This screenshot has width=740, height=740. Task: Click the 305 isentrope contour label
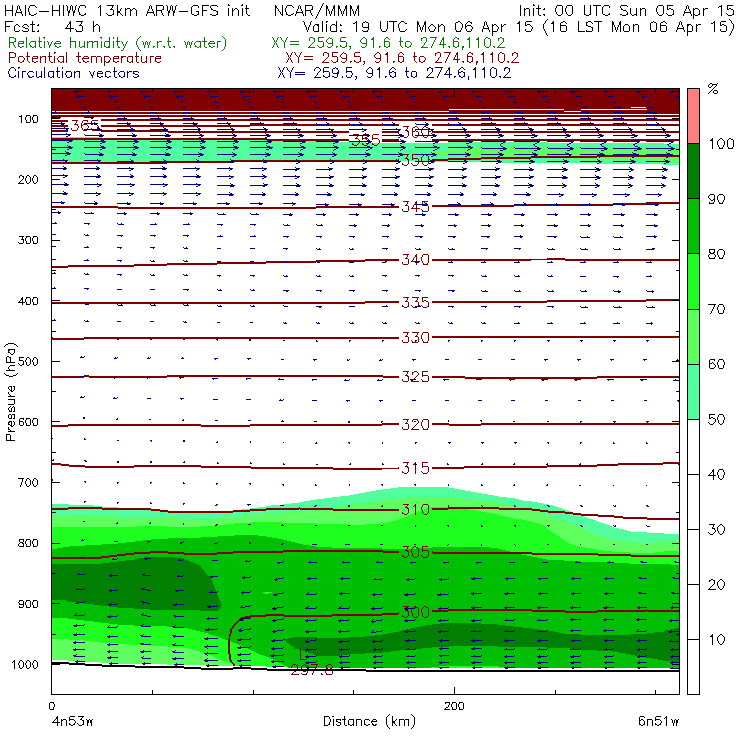click(x=415, y=552)
